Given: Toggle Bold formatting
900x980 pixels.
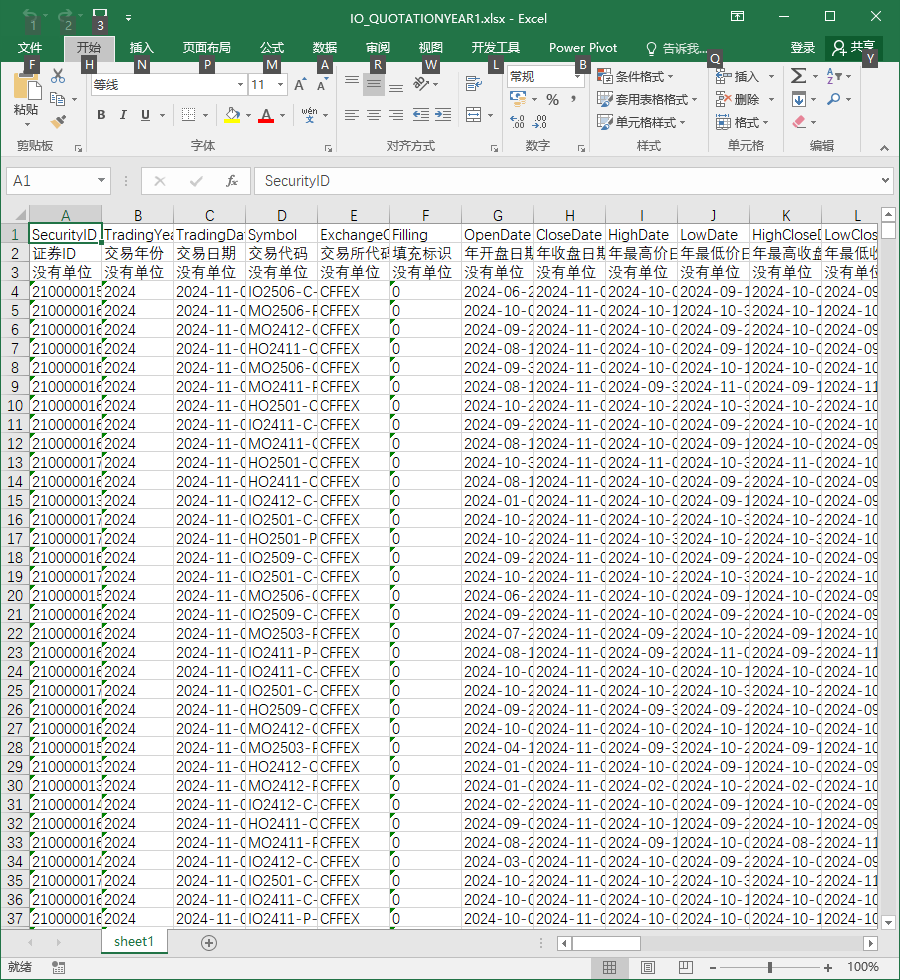Looking at the screenshot, I should [101, 115].
